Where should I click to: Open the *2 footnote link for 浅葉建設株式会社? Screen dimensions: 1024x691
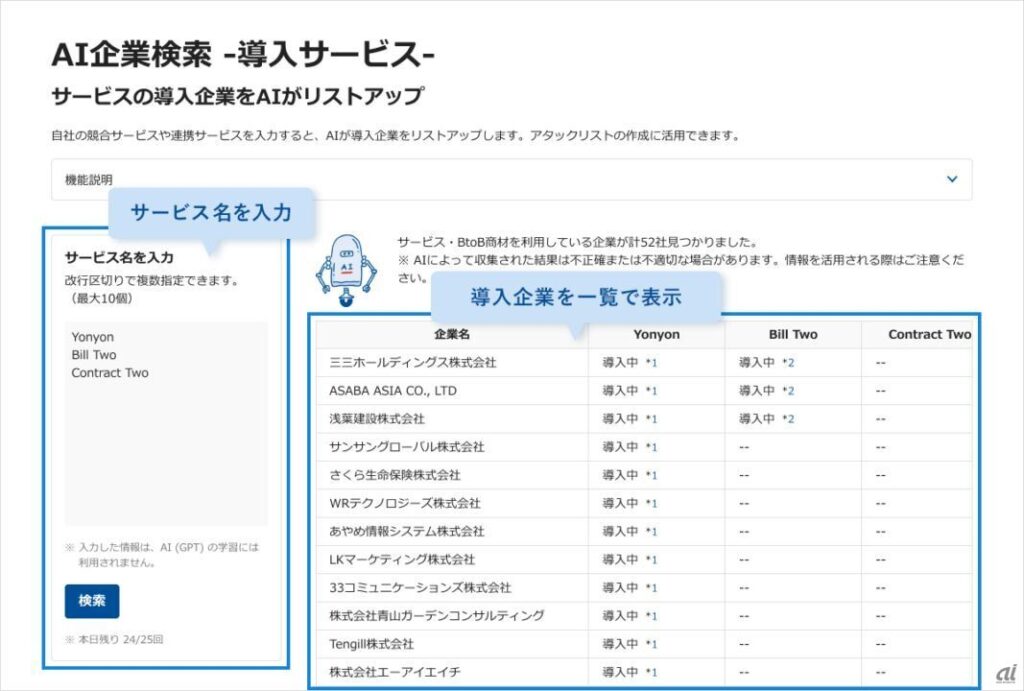788,419
